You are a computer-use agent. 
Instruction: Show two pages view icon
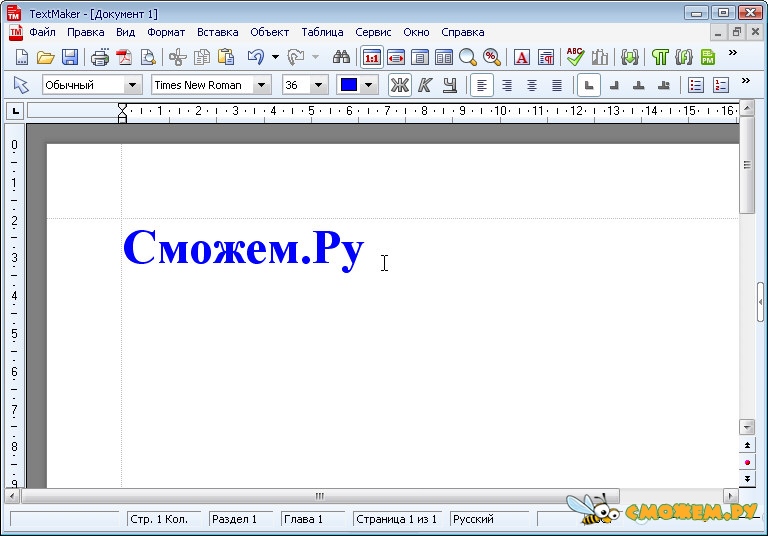[444, 57]
